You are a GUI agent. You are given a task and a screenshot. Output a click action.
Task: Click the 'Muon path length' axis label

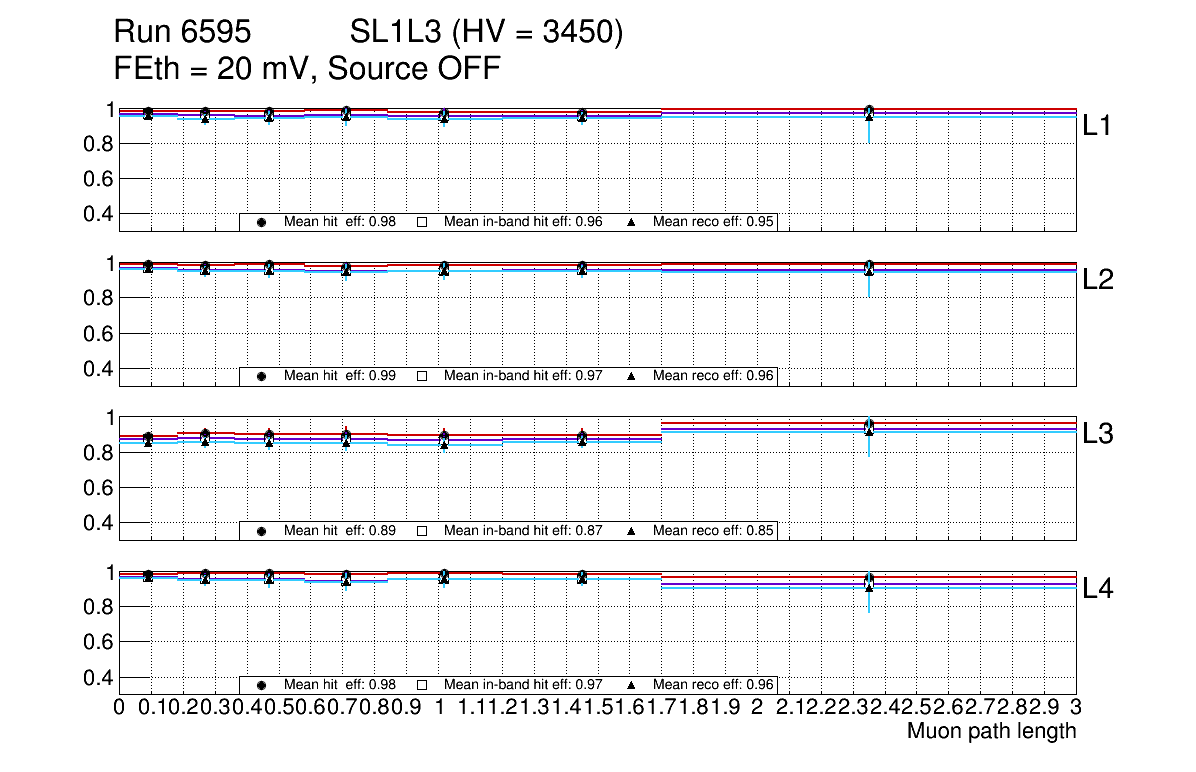coord(991,731)
